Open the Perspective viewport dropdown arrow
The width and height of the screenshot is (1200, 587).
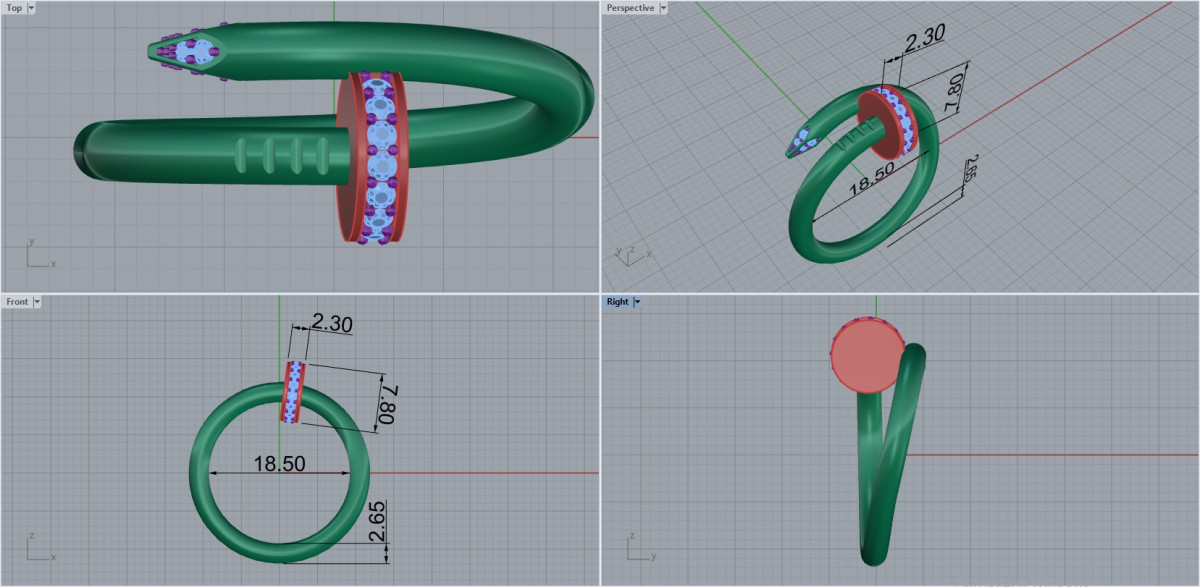tap(663, 8)
